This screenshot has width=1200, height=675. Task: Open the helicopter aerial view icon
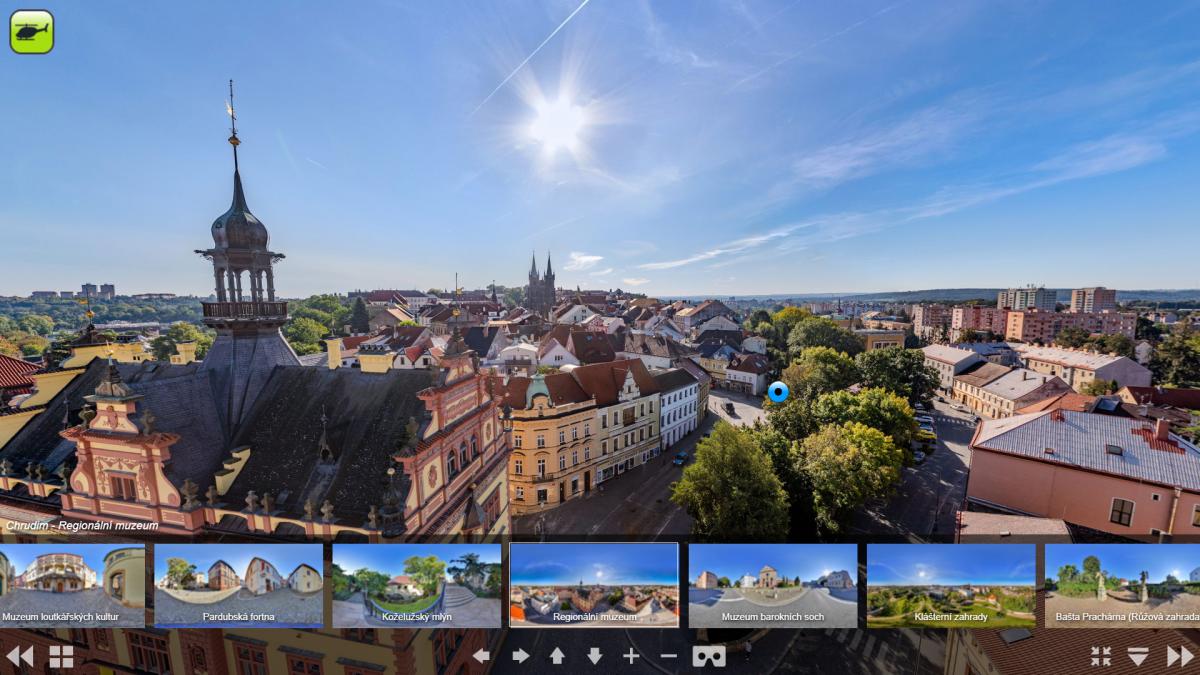point(32,31)
